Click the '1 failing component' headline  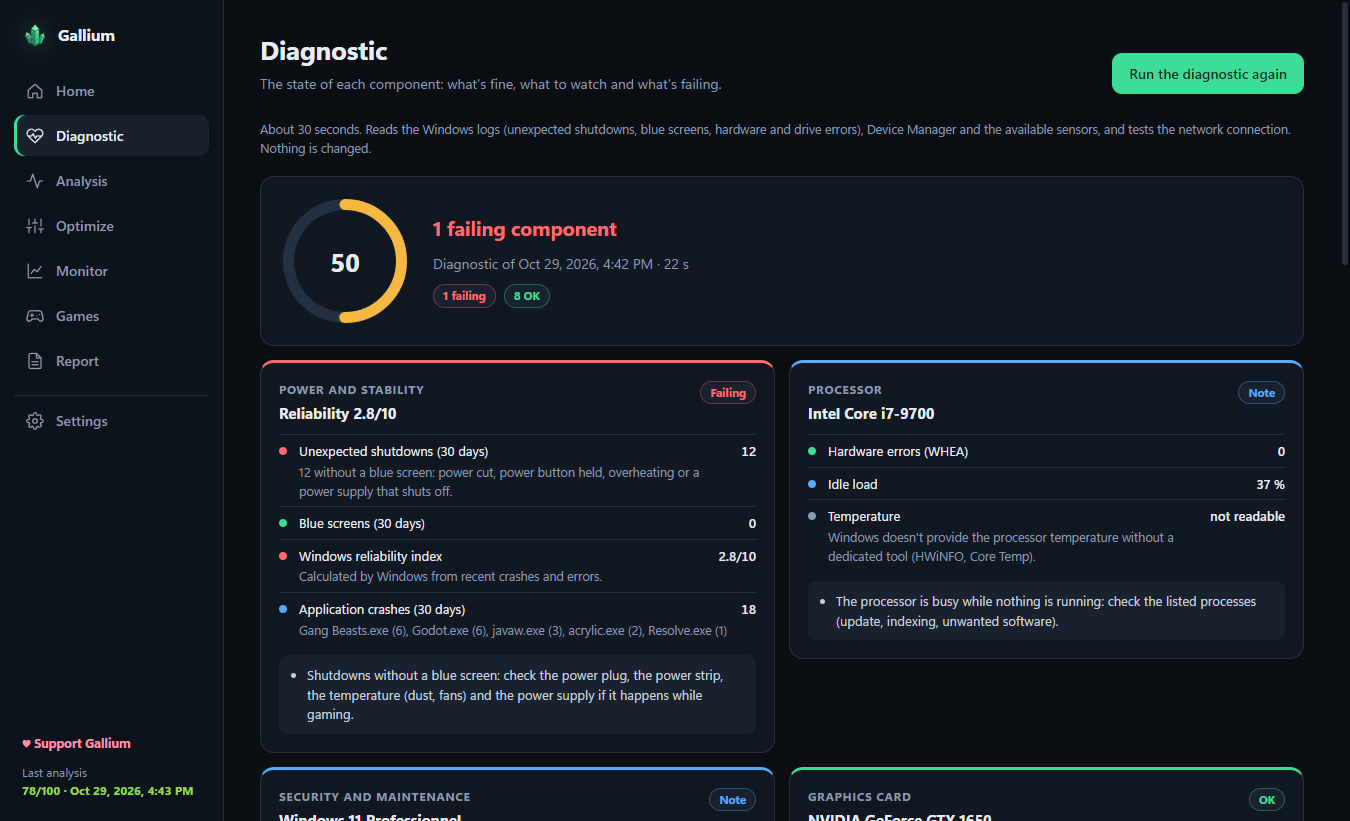coord(525,229)
